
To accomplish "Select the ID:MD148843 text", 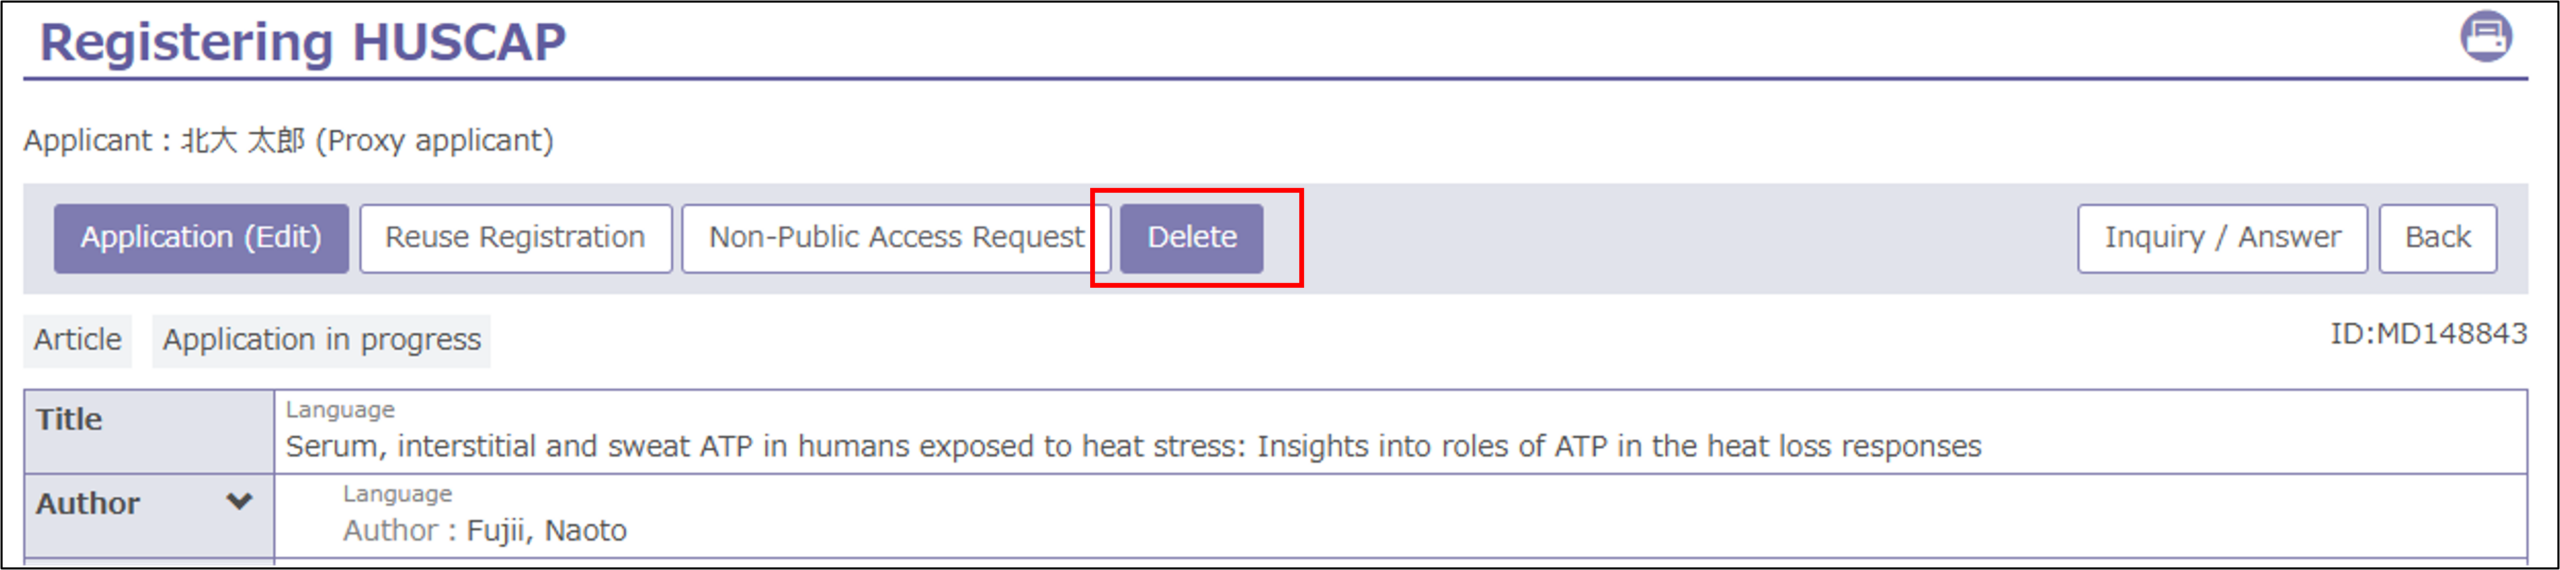I will click(2428, 333).
